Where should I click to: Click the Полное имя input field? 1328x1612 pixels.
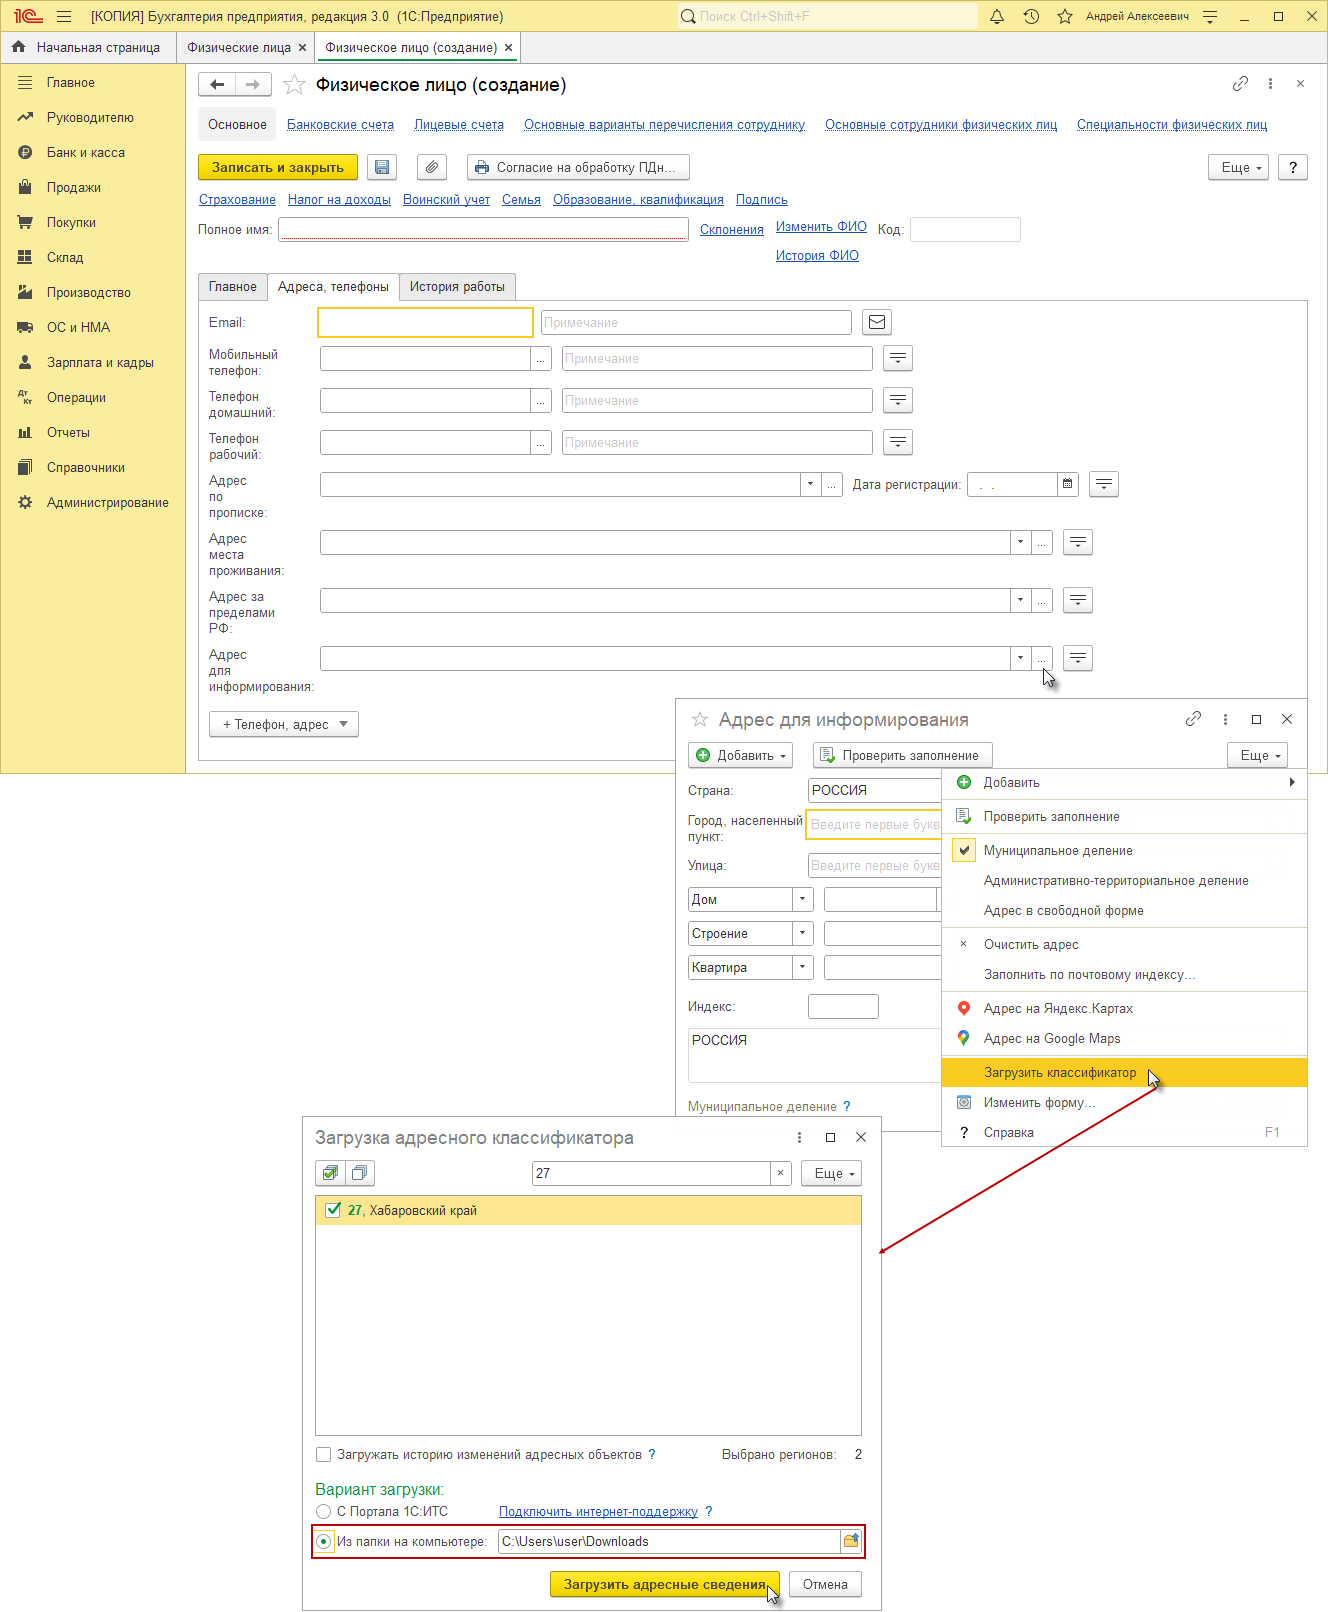click(483, 229)
